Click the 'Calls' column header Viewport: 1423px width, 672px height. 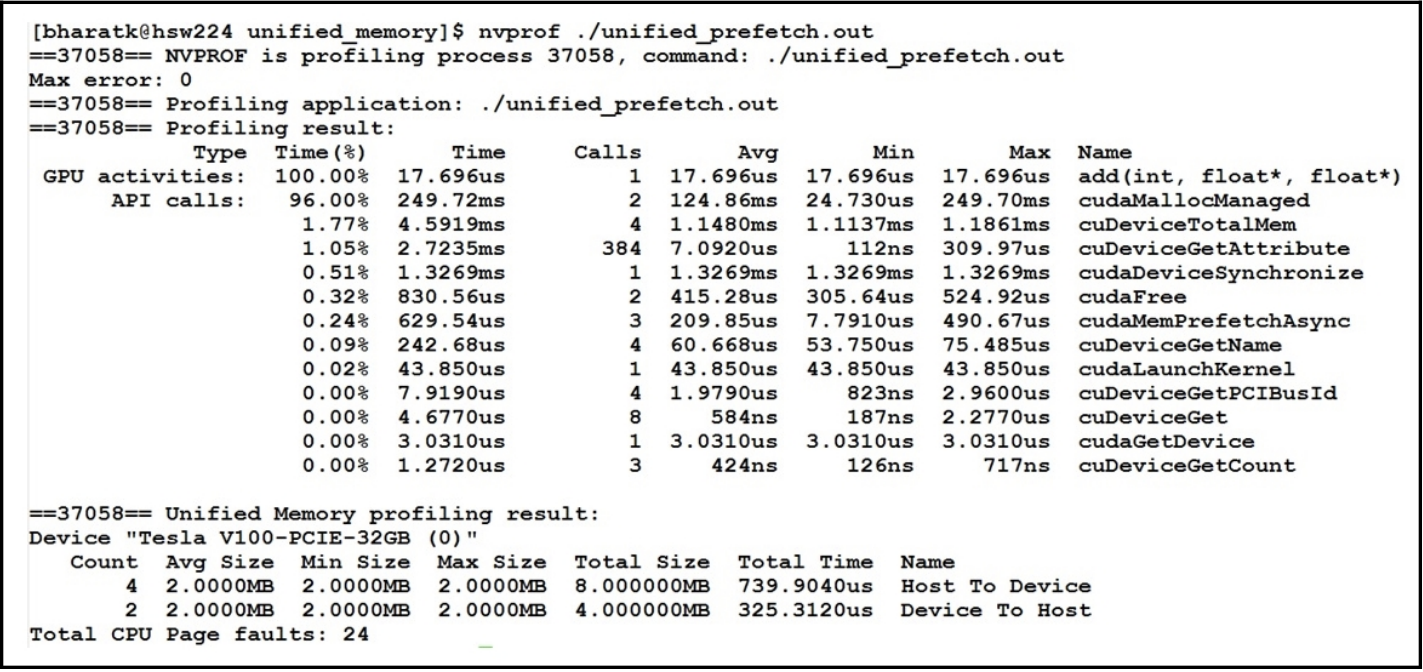pos(607,152)
